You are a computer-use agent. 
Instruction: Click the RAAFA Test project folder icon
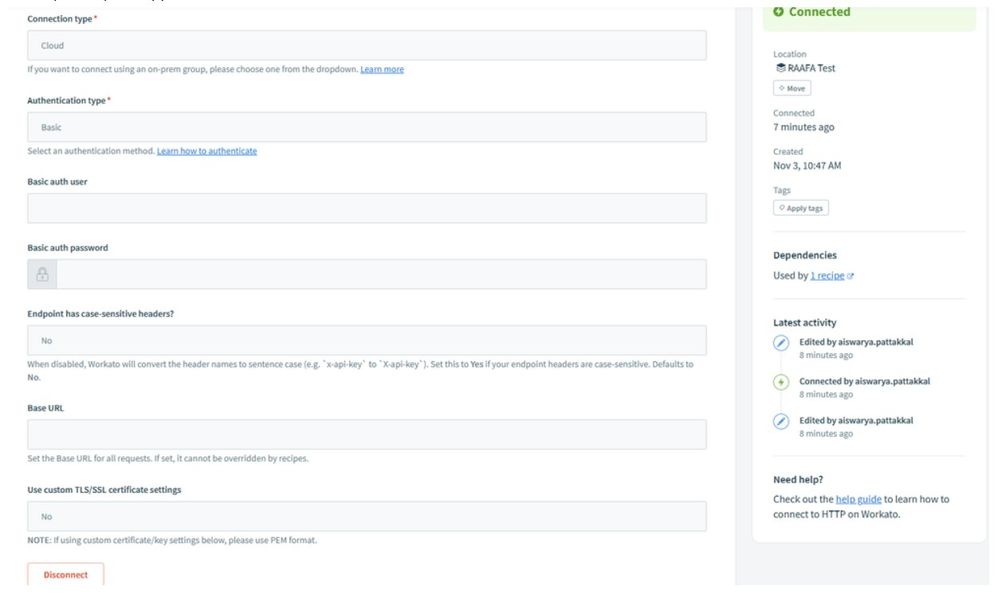(780, 68)
